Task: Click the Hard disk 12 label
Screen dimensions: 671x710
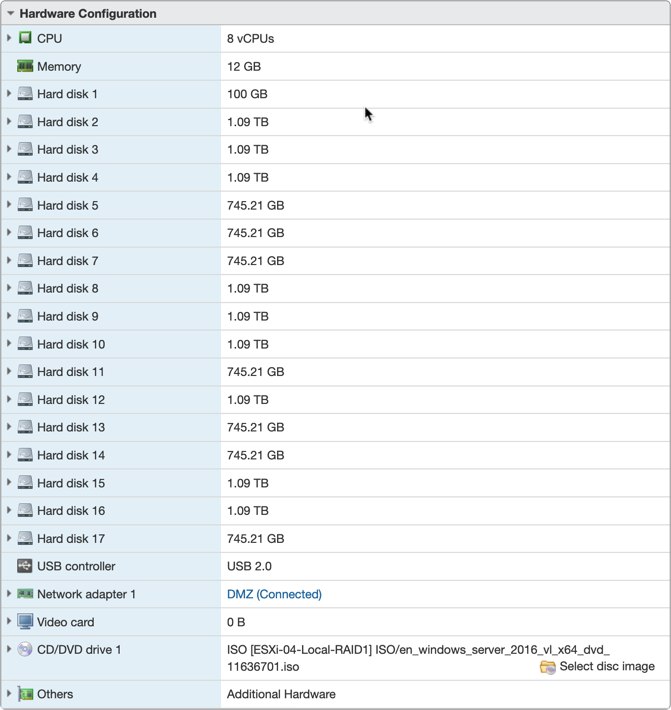Action: 71,400
